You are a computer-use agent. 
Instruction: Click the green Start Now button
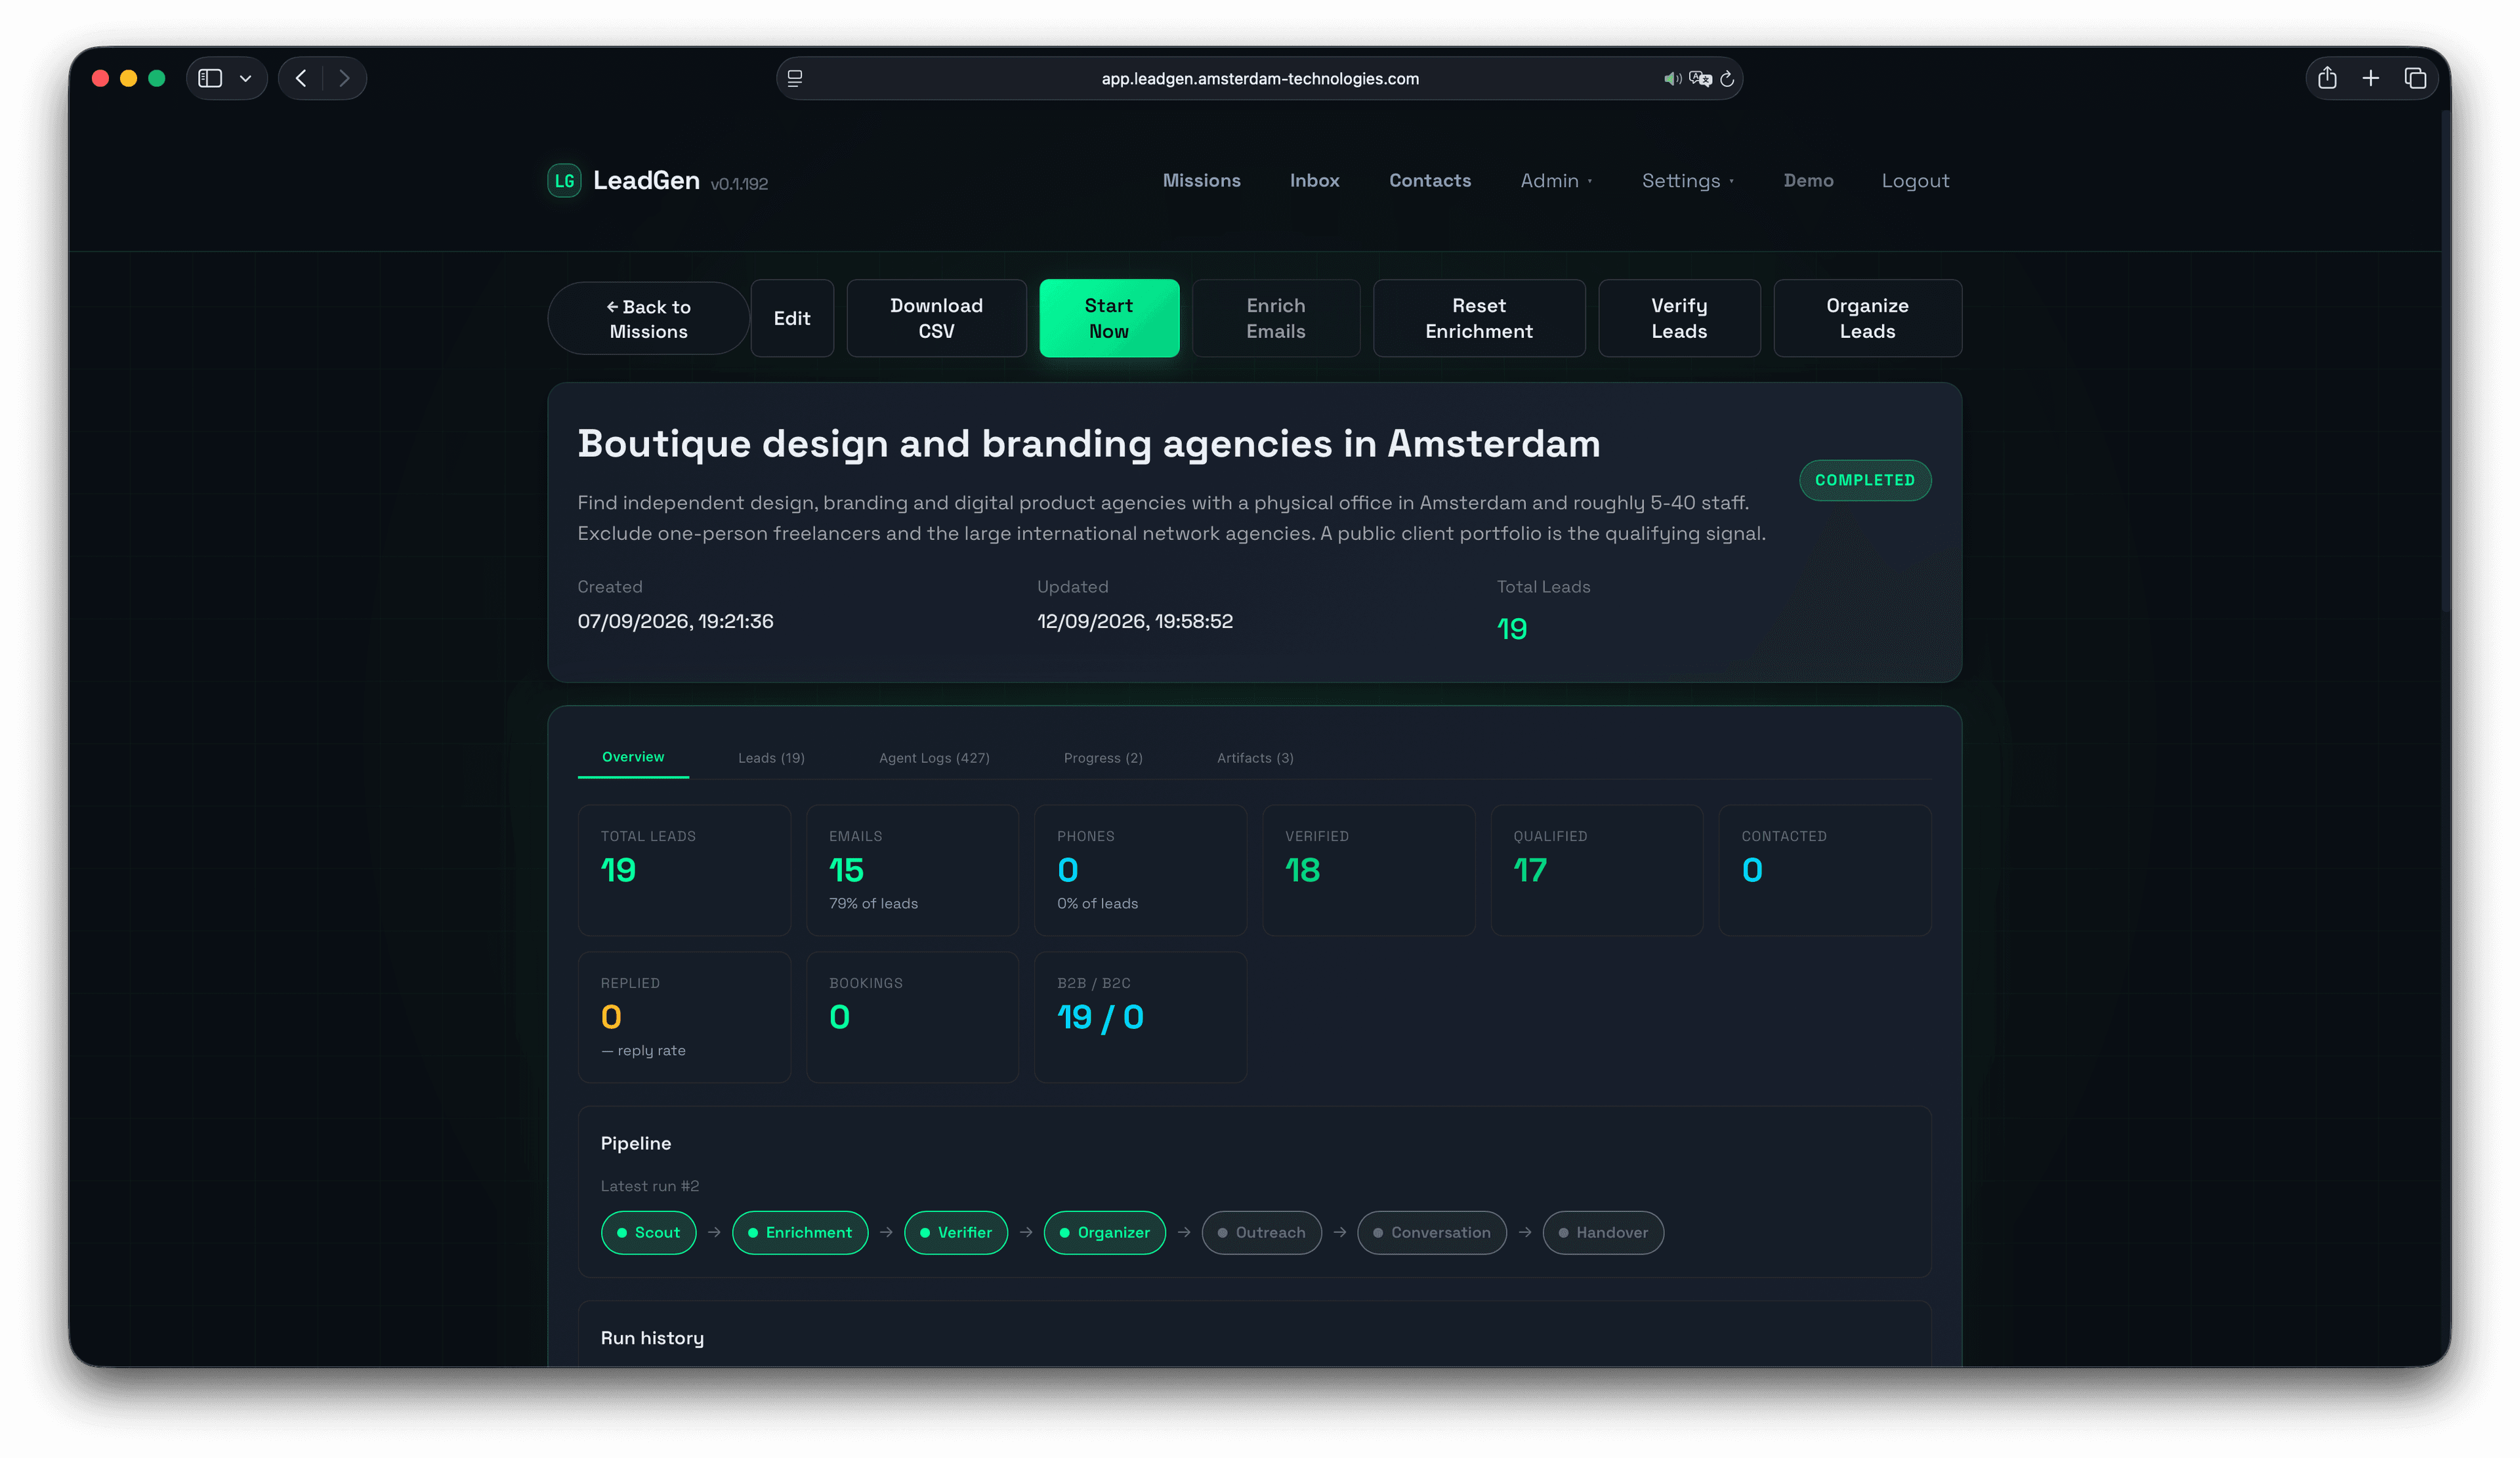coord(1109,318)
